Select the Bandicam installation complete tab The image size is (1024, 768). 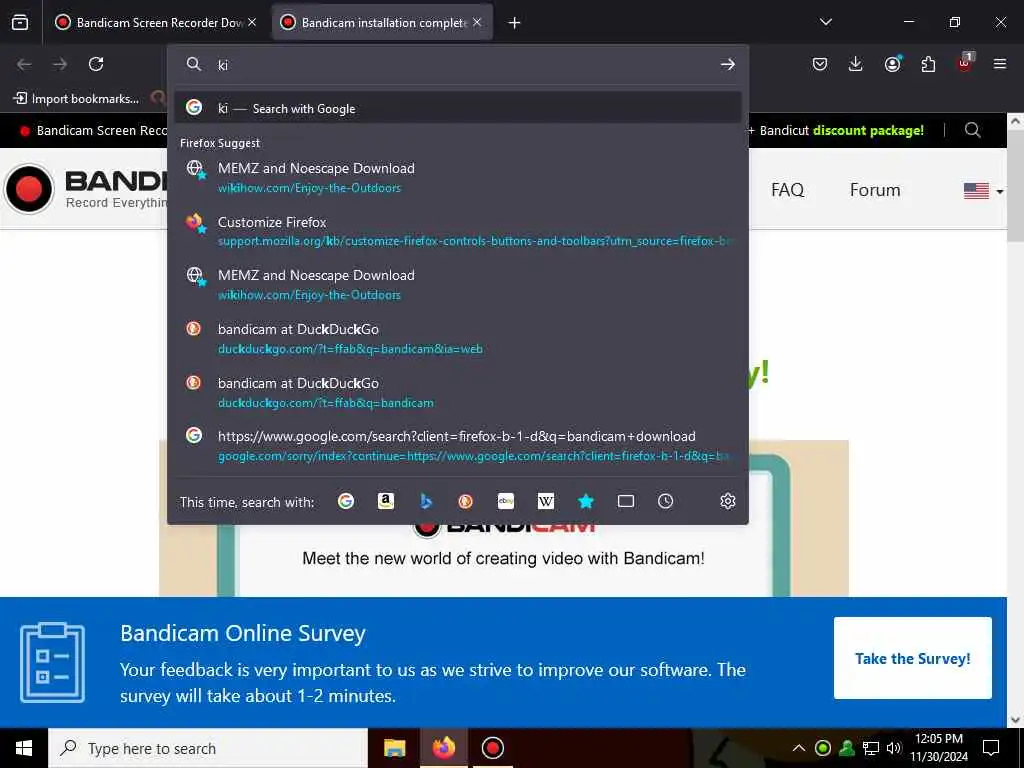[383, 22]
